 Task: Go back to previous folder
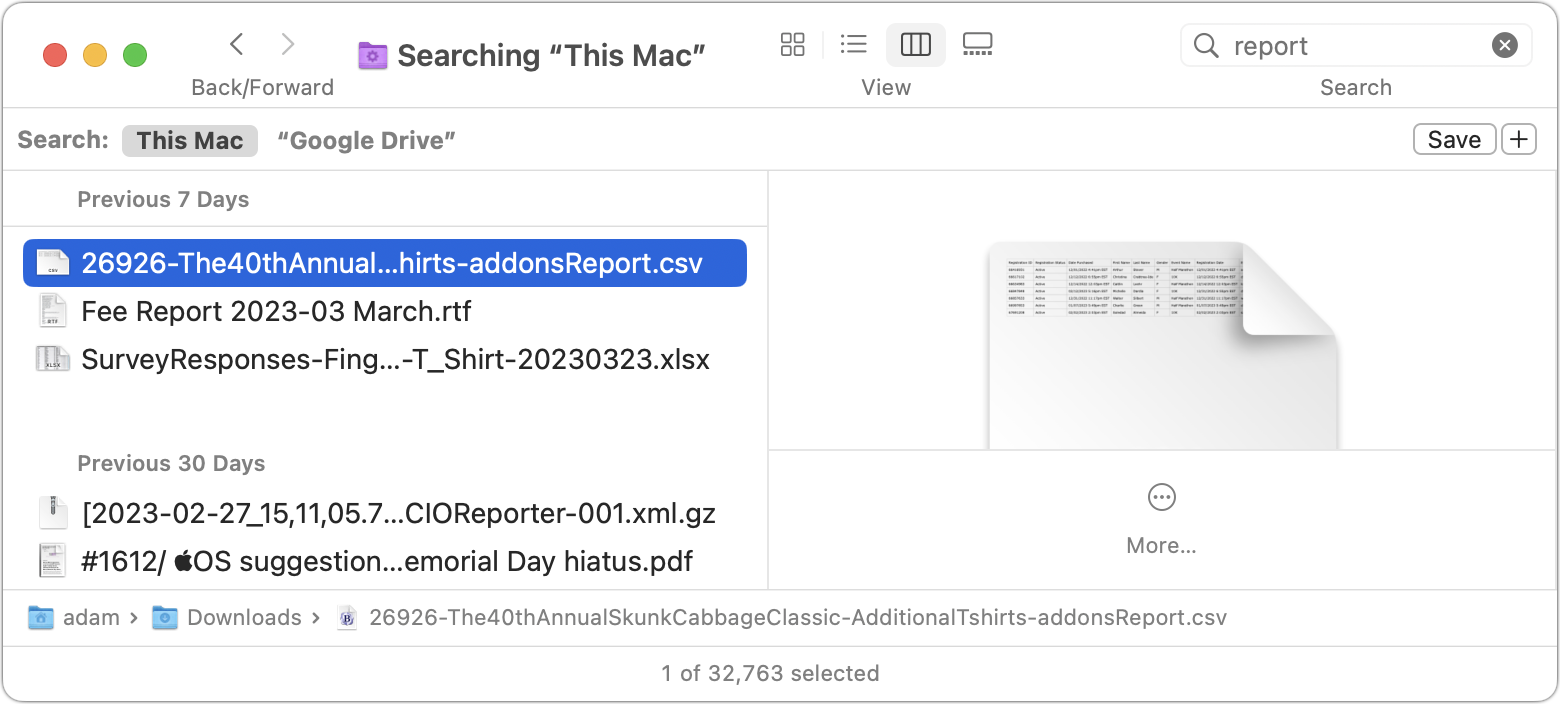237,44
